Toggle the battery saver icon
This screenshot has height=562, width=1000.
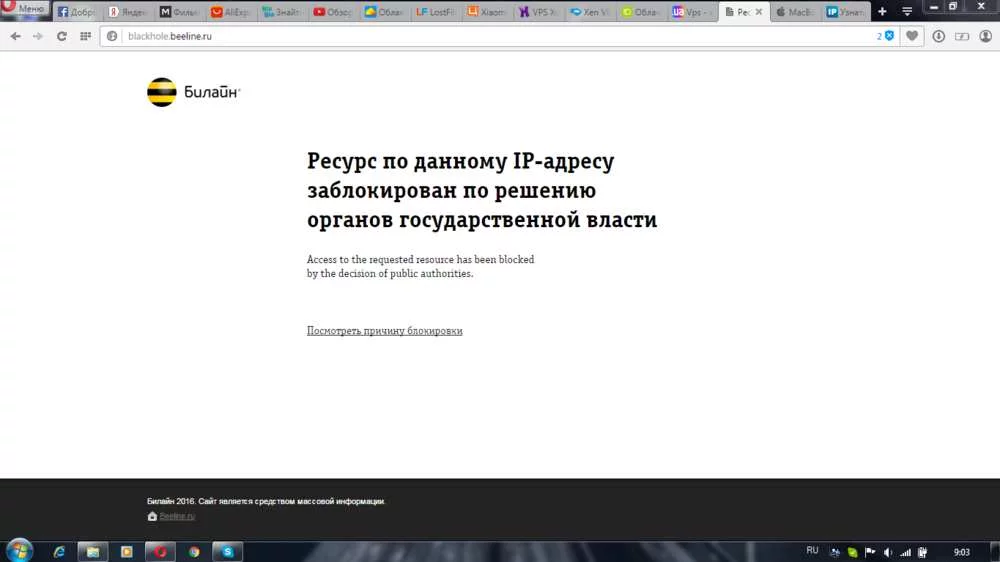(x=962, y=36)
